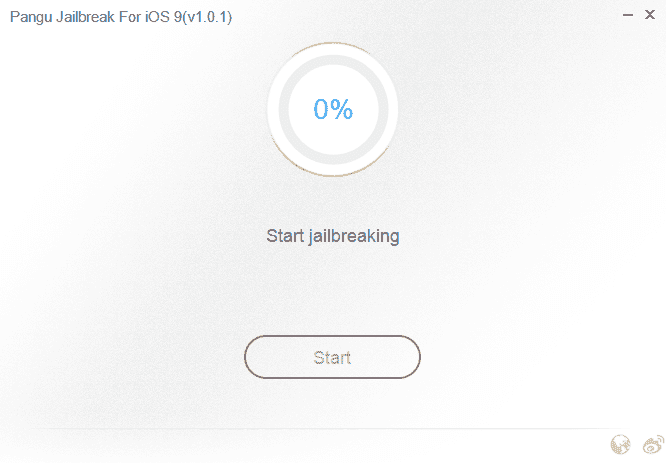Viewport: 666px width, 463px height.
Task: Click the v1.0.1 version text in the title
Action: pos(209,17)
